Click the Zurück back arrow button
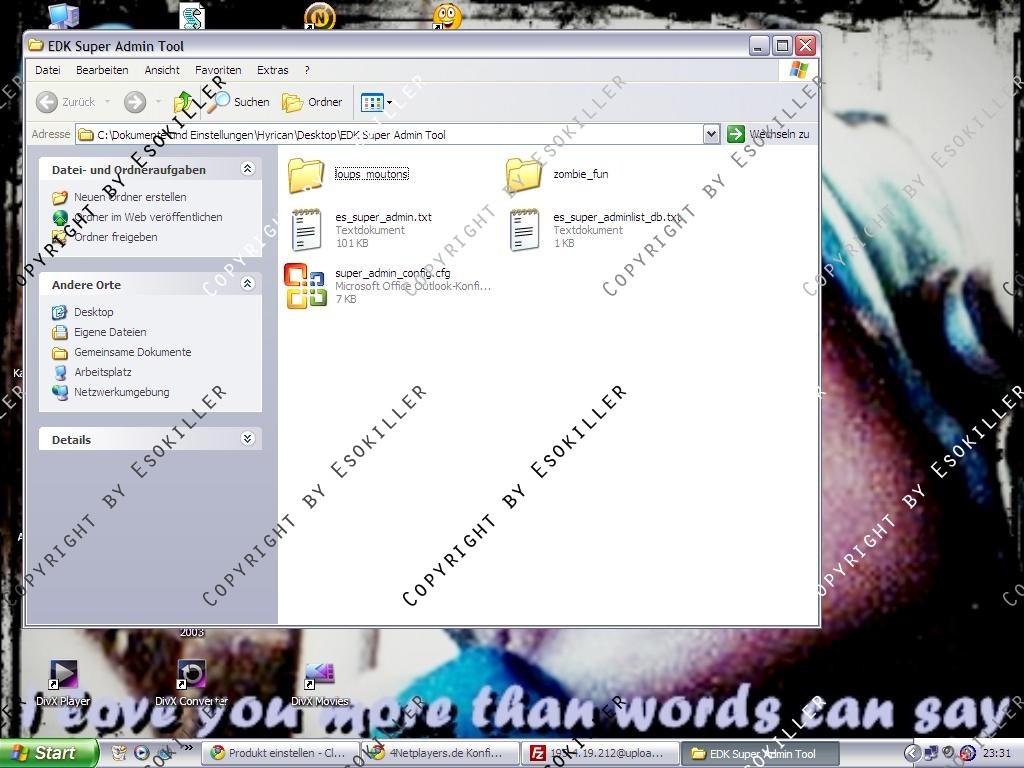This screenshot has height=768, width=1024. pos(65,102)
